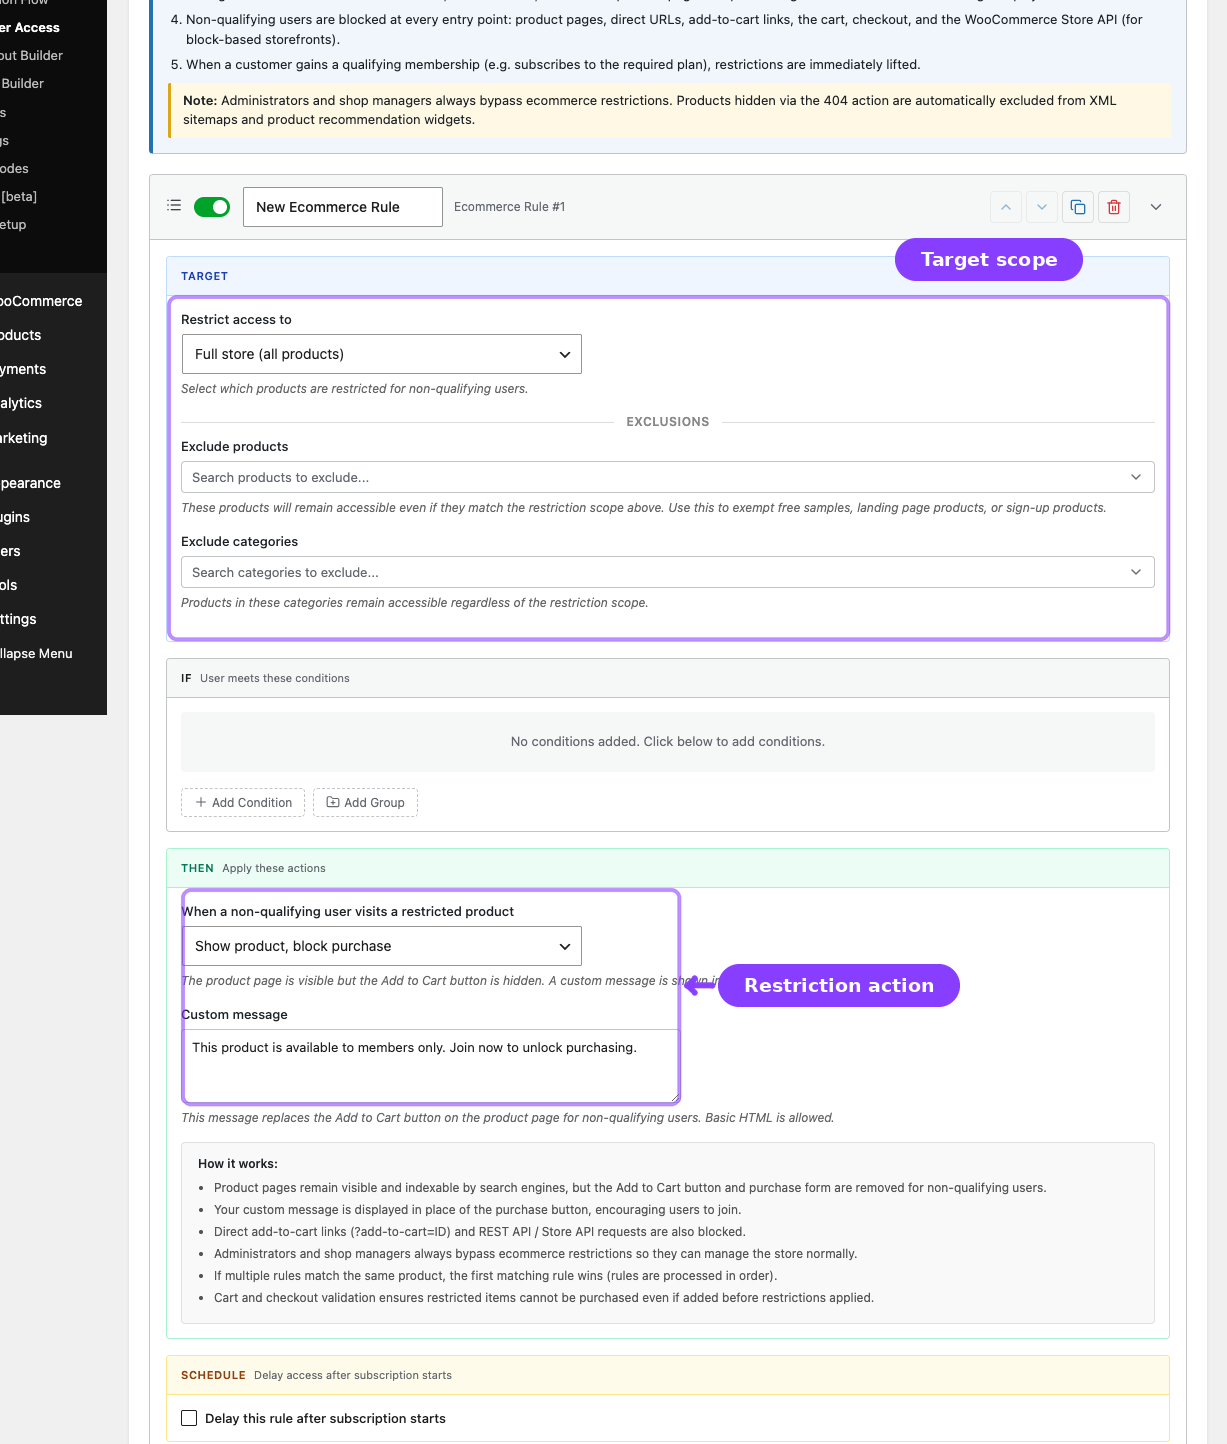Click into the Custom message textarea

click(x=430, y=1066)
